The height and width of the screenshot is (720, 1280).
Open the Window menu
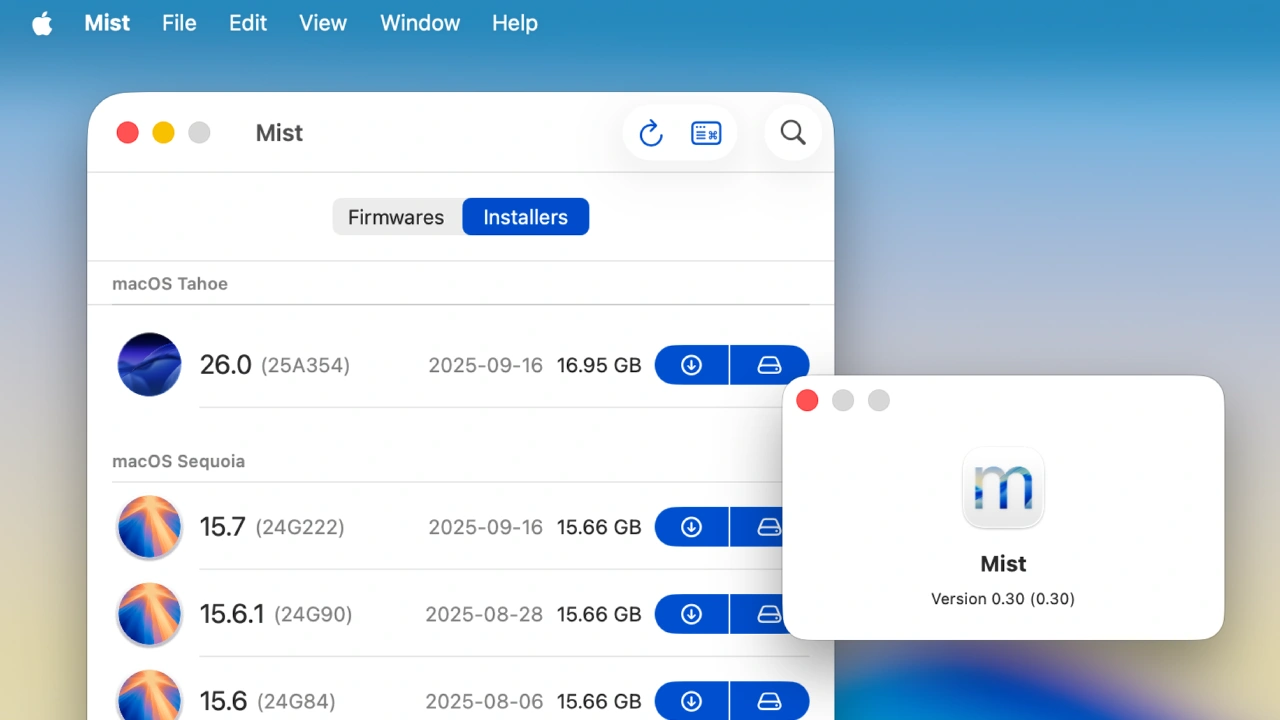click(419, 22)
